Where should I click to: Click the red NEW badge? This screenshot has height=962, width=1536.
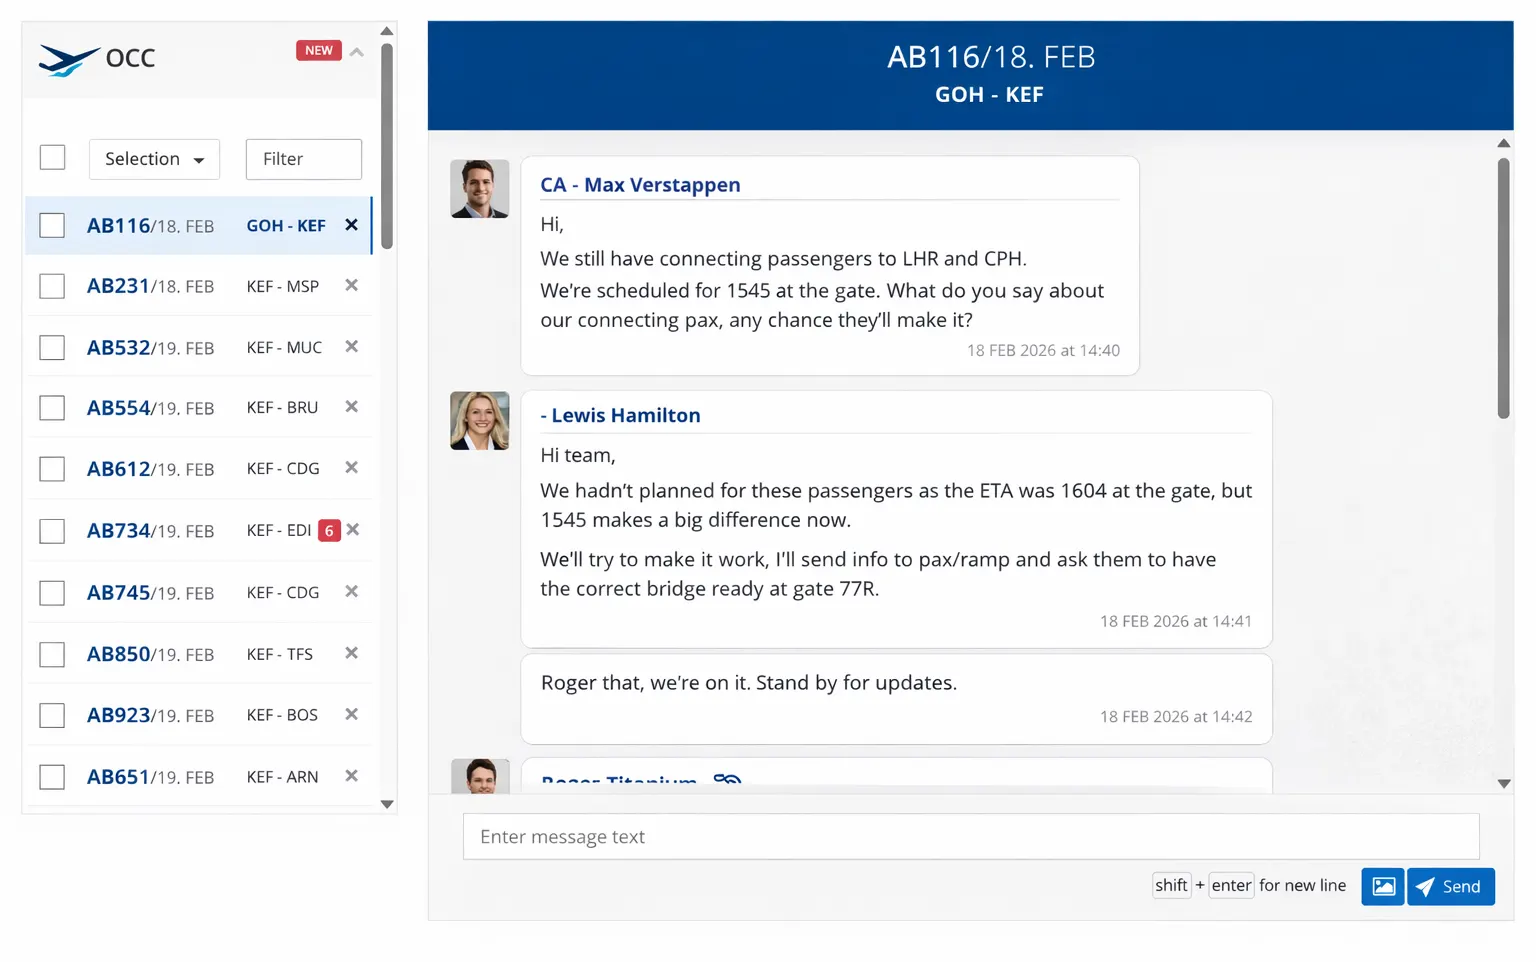(319, 50)
